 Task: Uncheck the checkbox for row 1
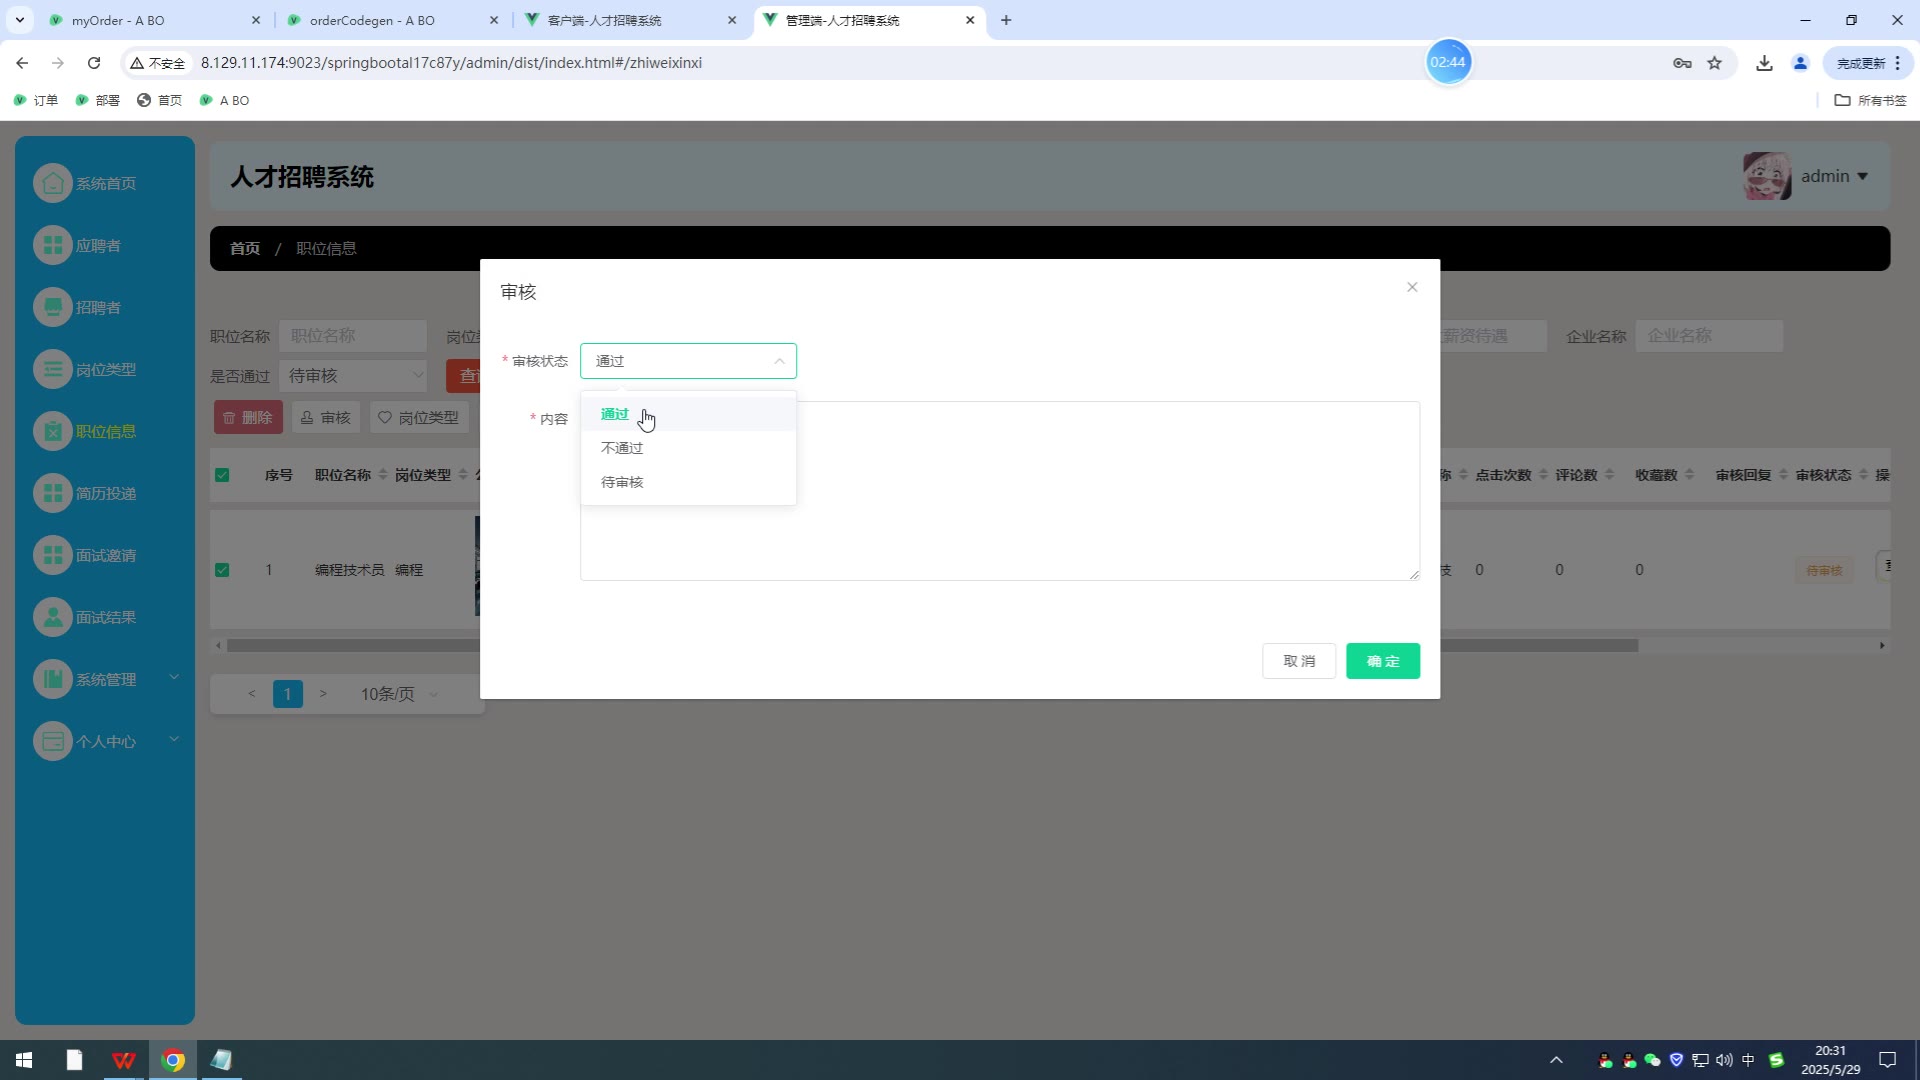222,570
